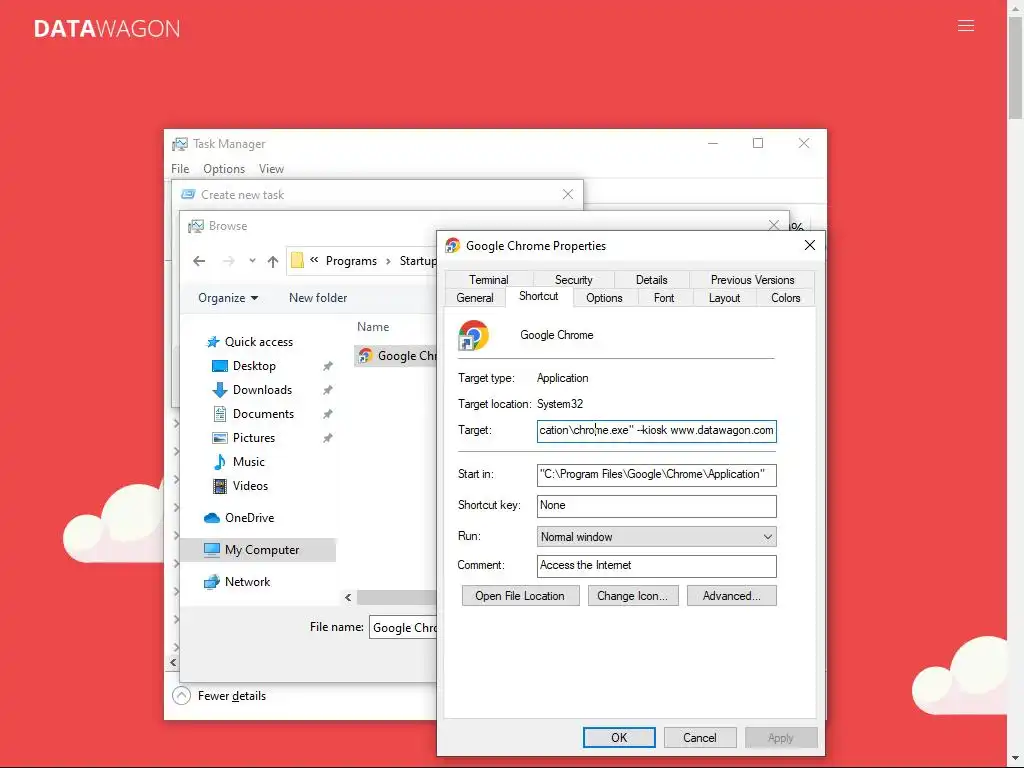The image size is (1024, 768).
Task: Switch to the Font tab
Action: point(664,298)
